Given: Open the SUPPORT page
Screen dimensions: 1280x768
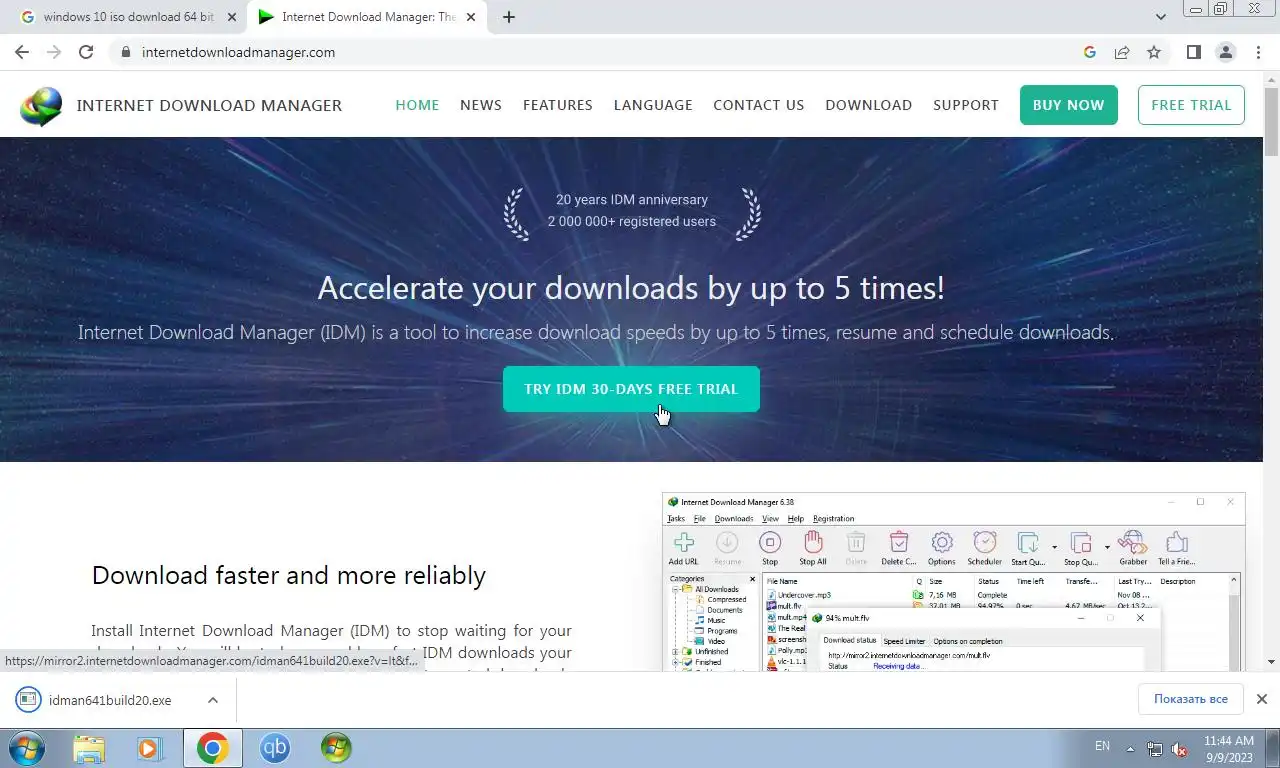Looking at the screenshot, I should click(966, 105).
